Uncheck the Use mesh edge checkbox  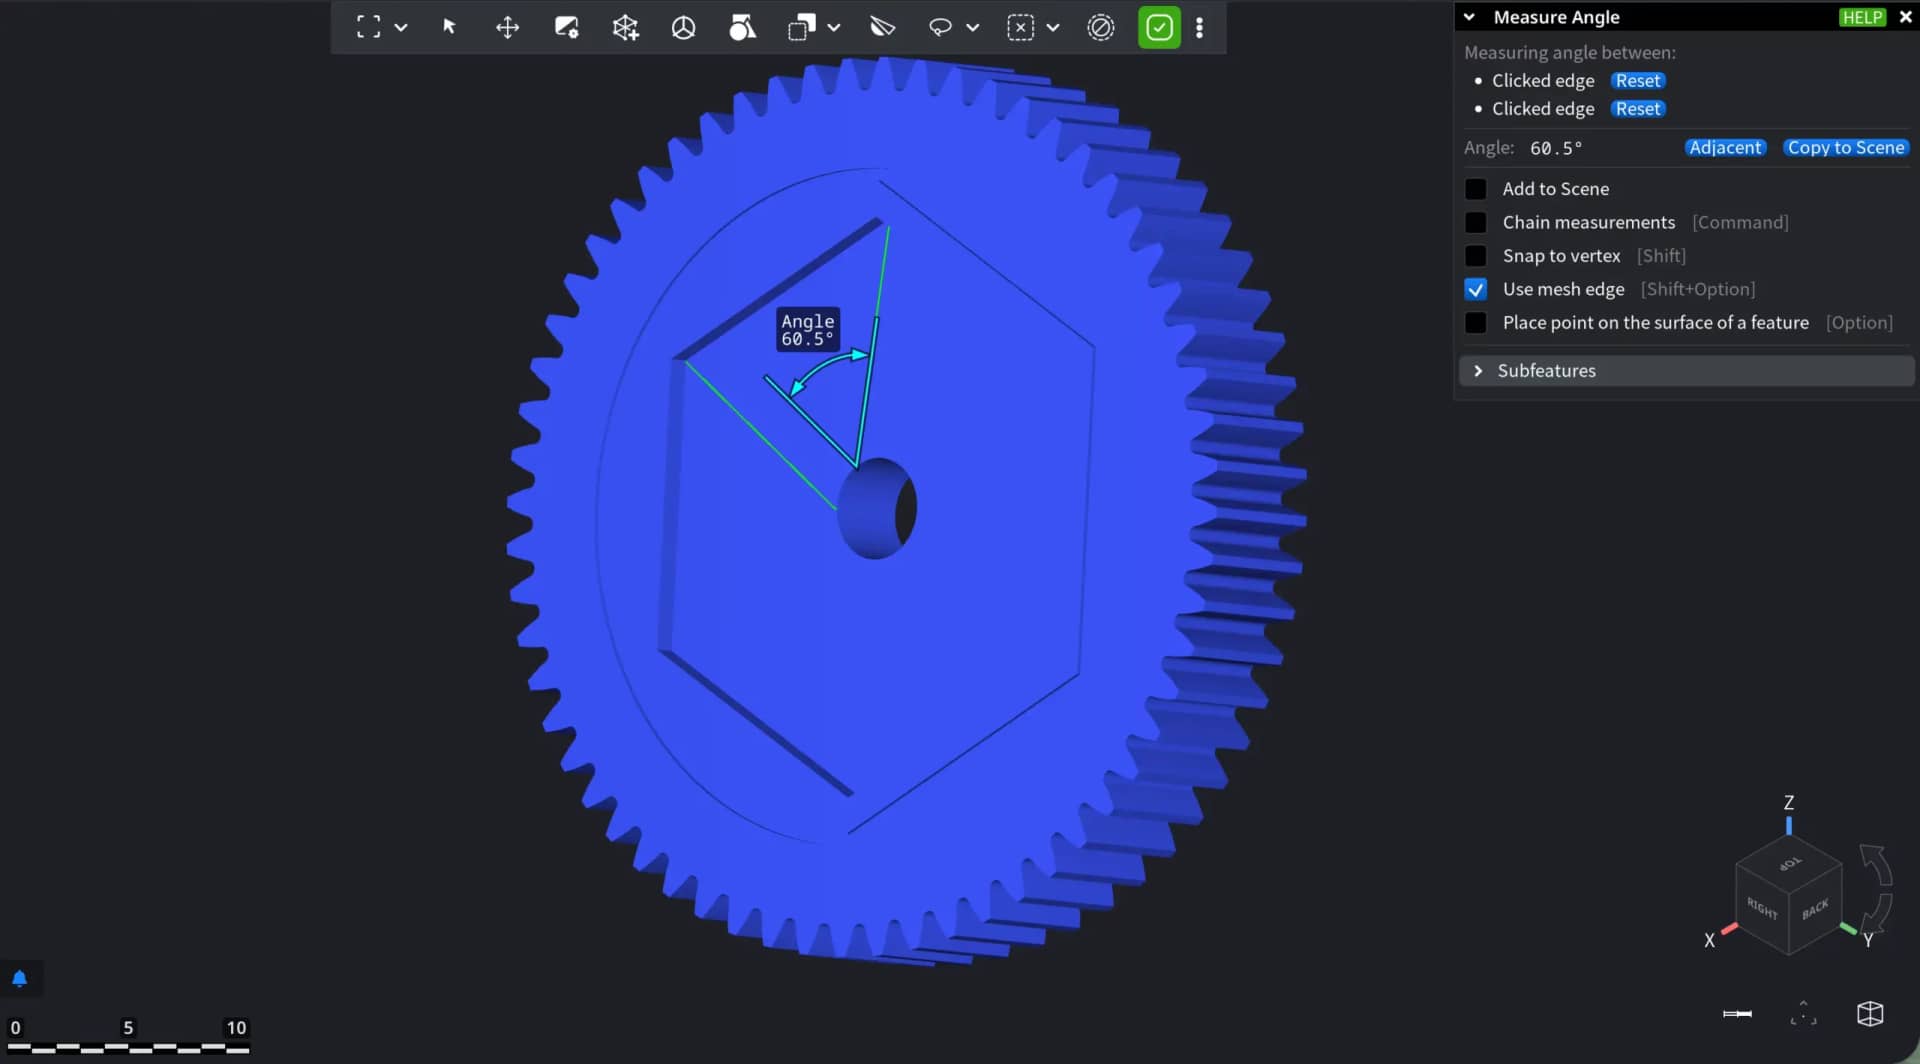click(x=1475, y=289)
